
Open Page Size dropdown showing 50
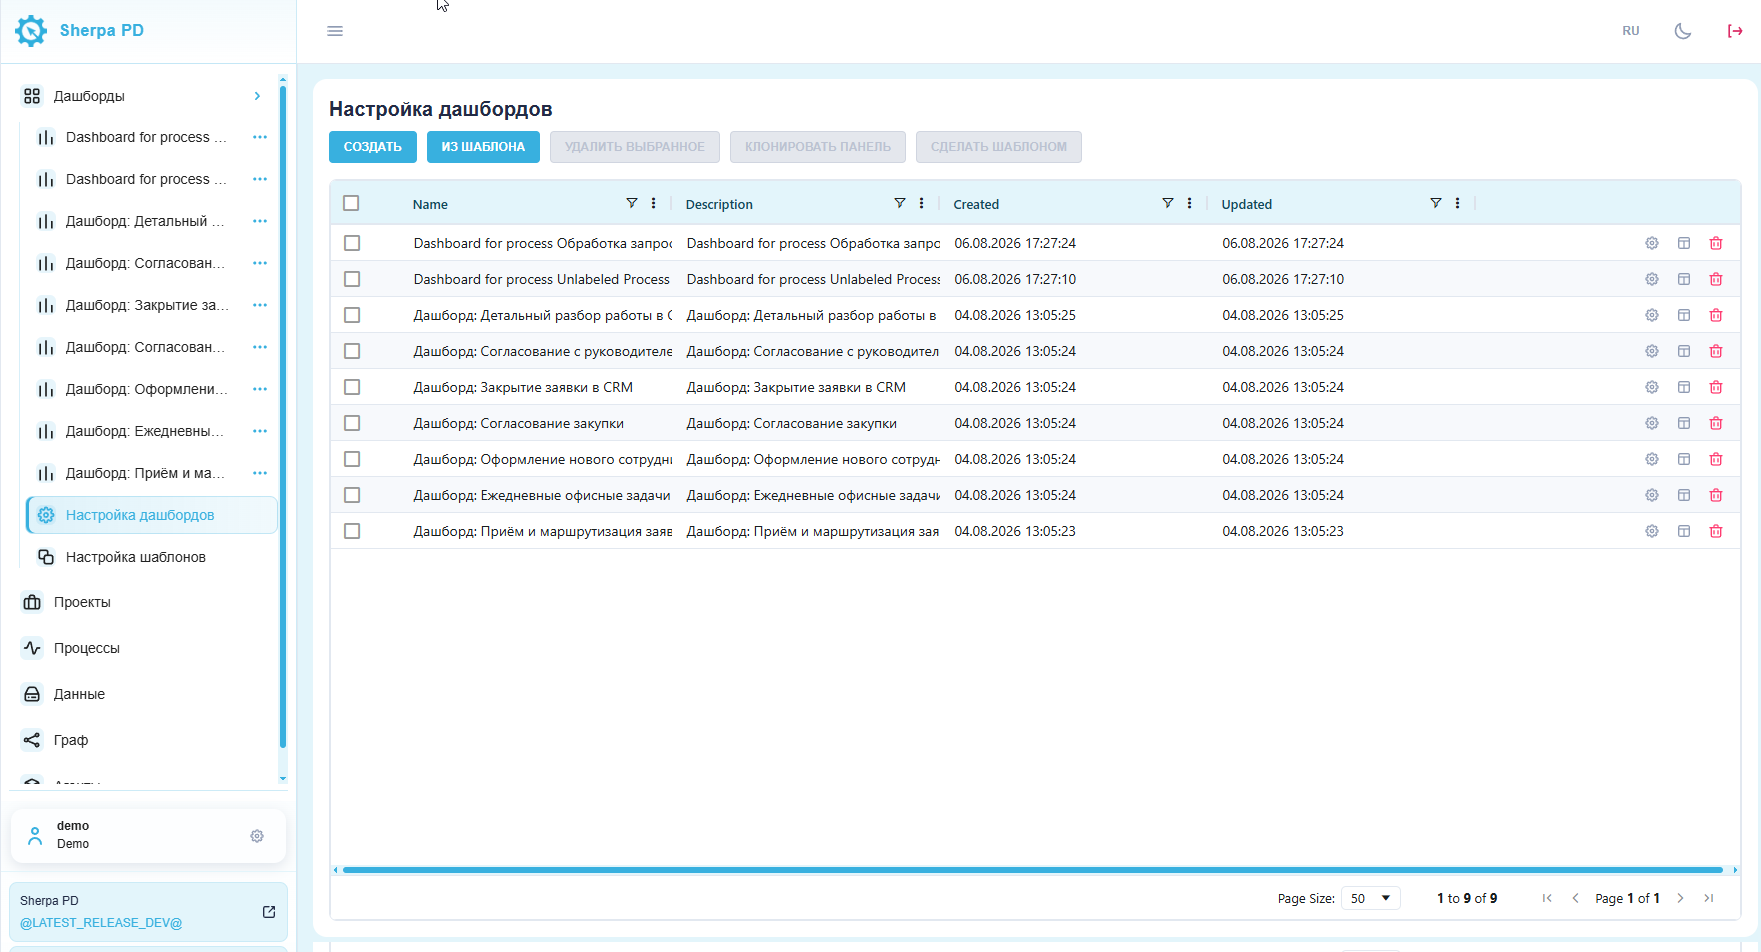click(1370, 898)
